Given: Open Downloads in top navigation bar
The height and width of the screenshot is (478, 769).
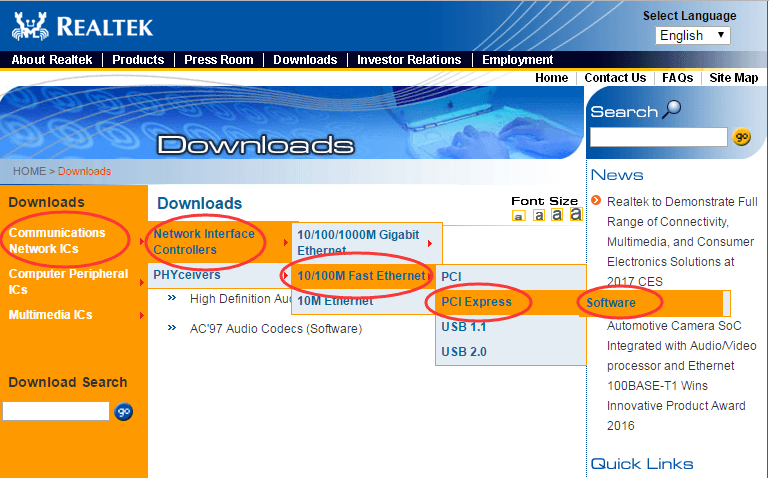Looking at the screenshot, I should (305, 60).
